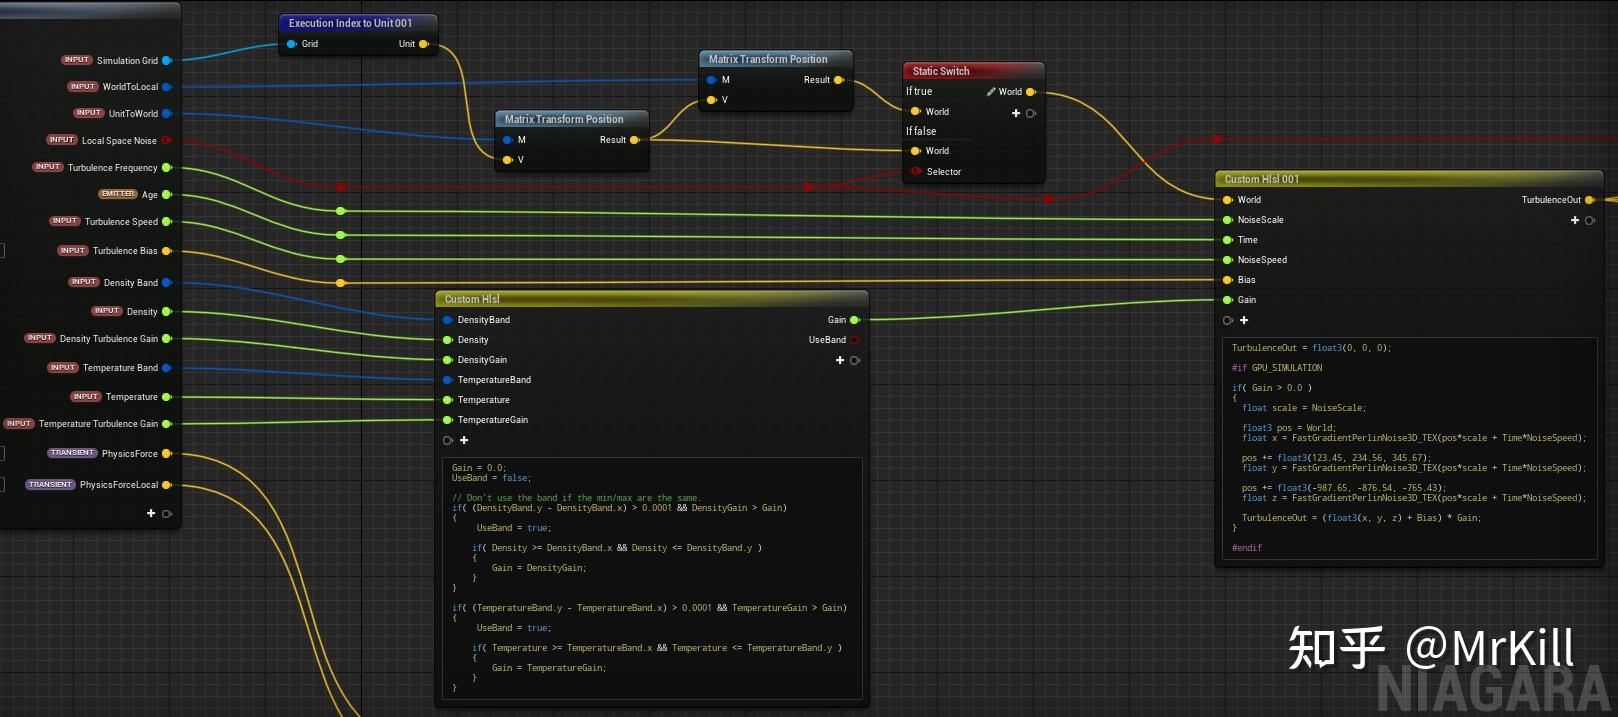The image size is (1618, 717).
Task: Click the If true World input pin
Action: click(x=916, y=112)
